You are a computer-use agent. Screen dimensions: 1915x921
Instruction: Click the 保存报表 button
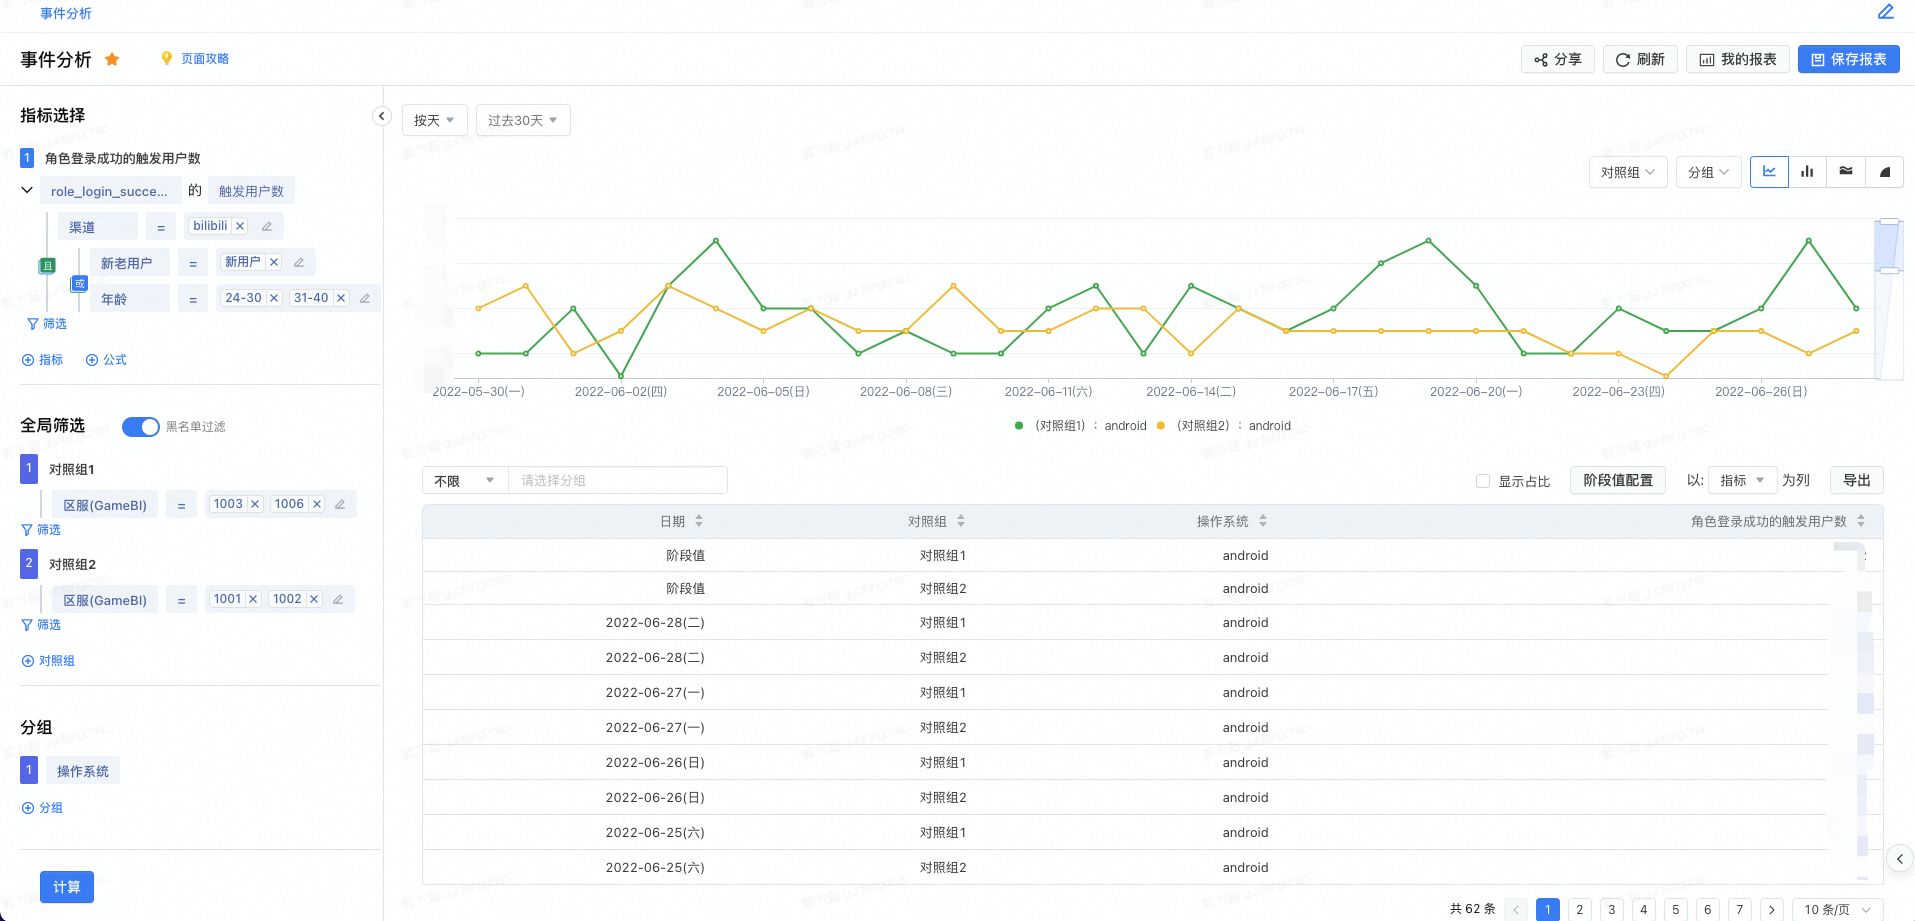(x=1848, y=59)
